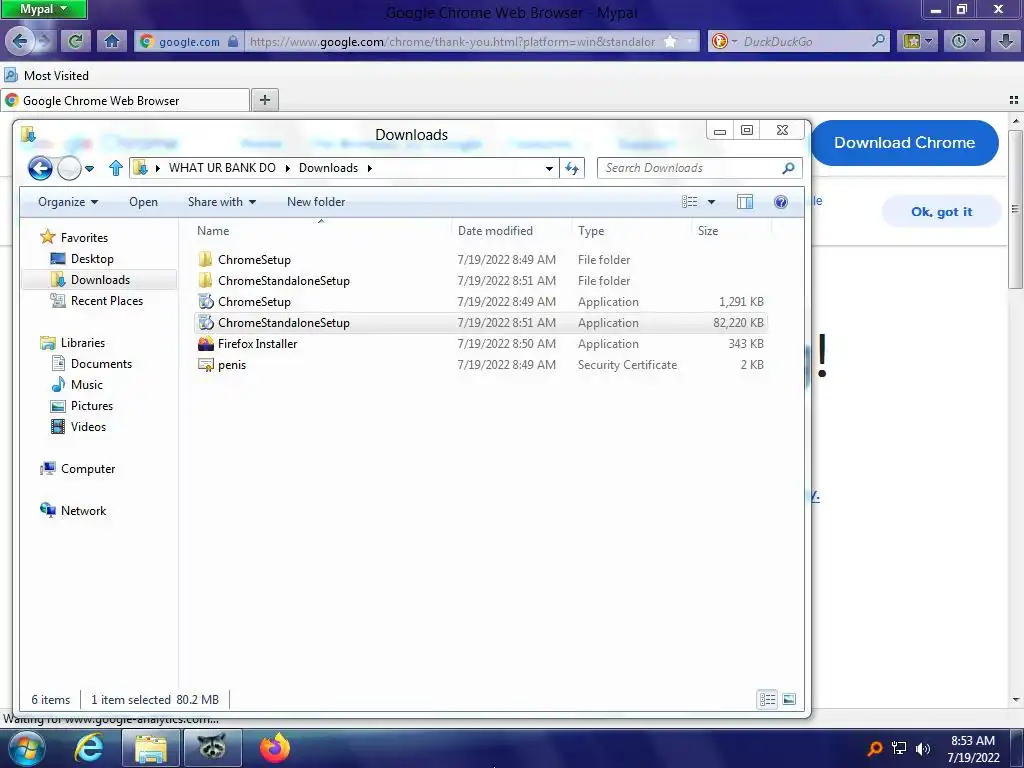1024x768 pixels.
Task: Open the raccoon Mypal taskbar icon
Action: pos(212,747)
